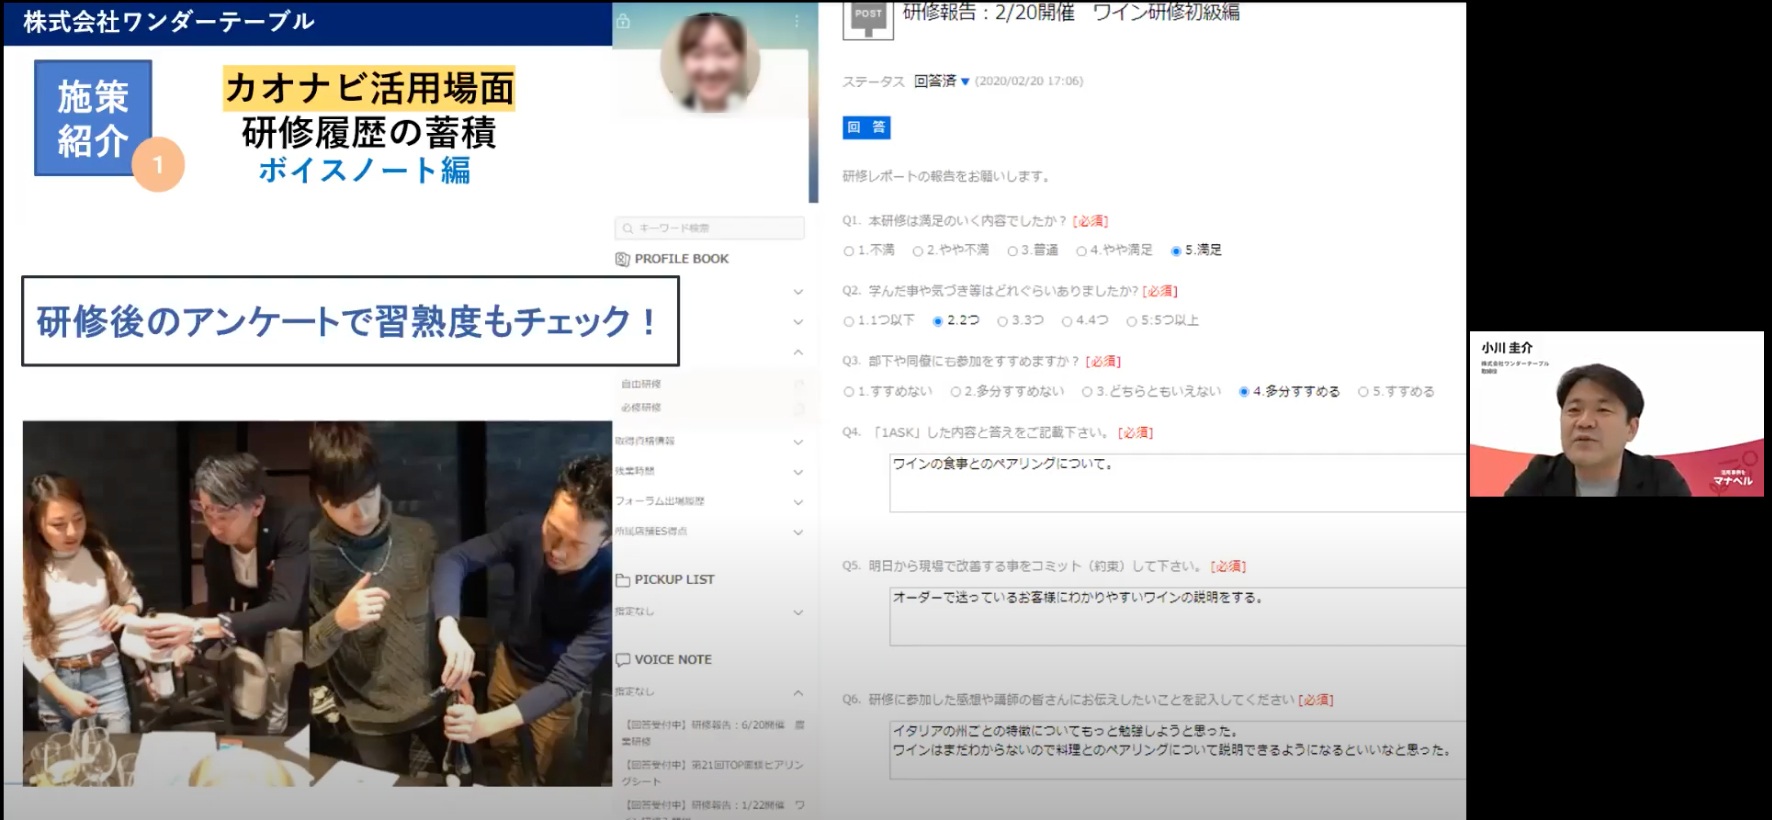1772x820 pixels.
Task: Select Q1 option 1.不満
Action: pos(849,251)
